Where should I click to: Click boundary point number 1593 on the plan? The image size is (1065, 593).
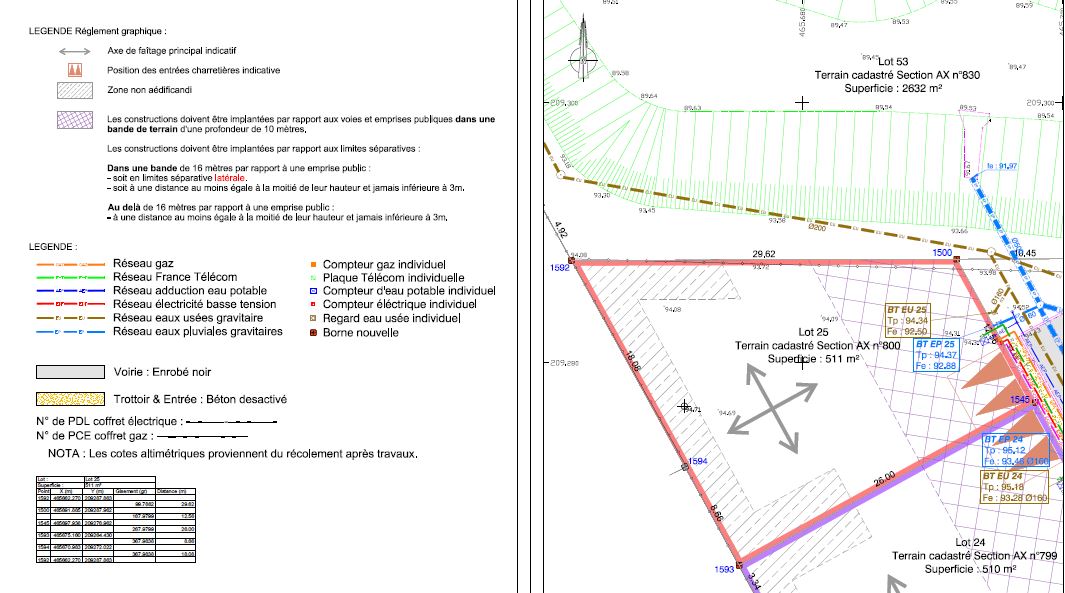(725, 569)
